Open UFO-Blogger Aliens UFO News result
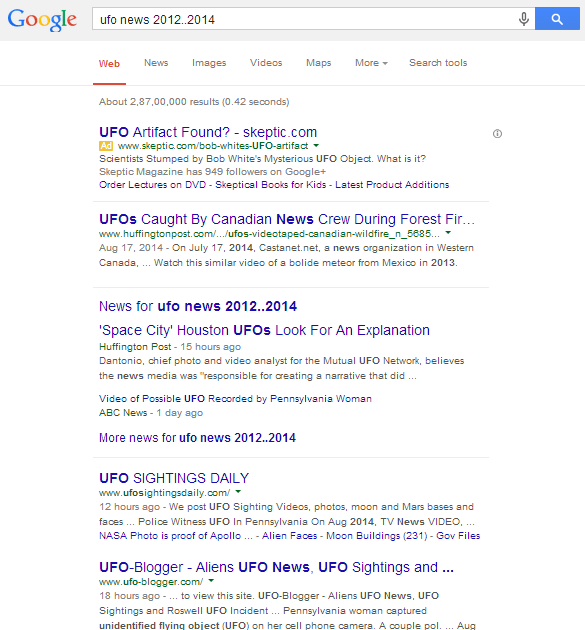The image size is (585, 630). point(276,567)
